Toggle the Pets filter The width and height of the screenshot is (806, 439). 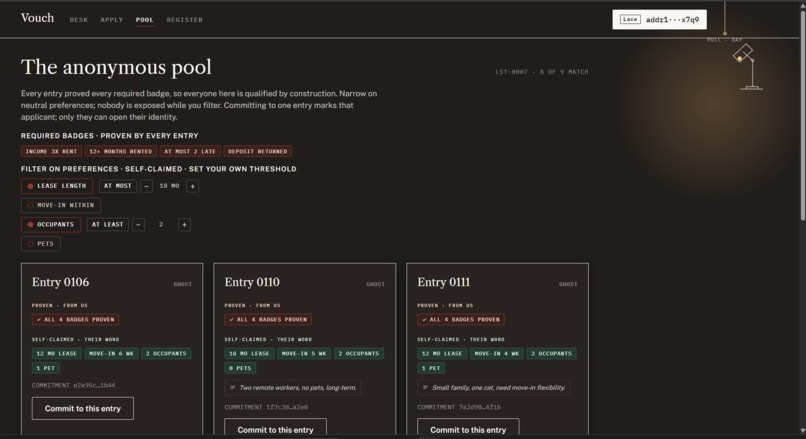tap(41, 244)
